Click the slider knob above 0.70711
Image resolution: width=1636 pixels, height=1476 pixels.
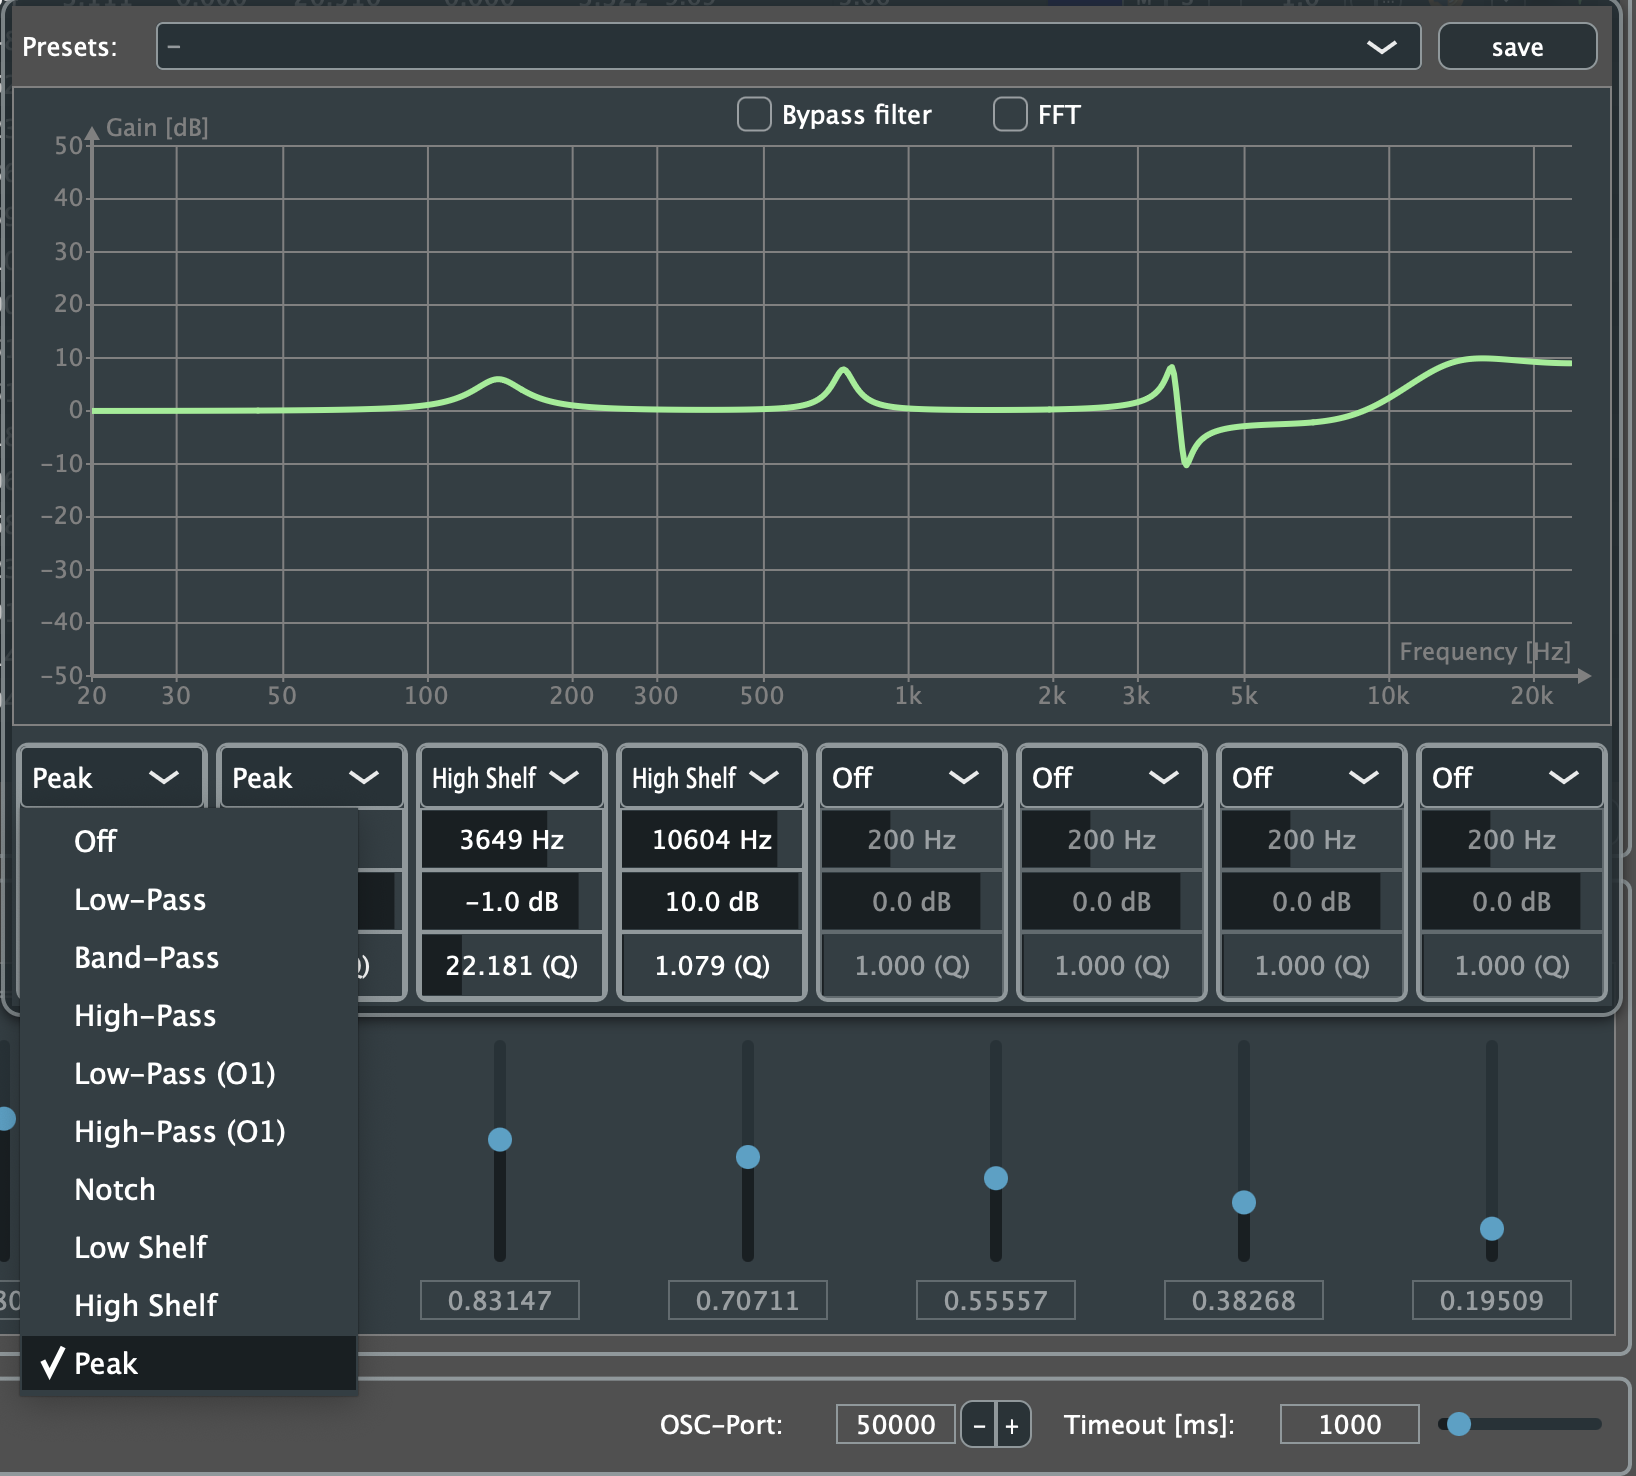click(x=748, y=1157)
